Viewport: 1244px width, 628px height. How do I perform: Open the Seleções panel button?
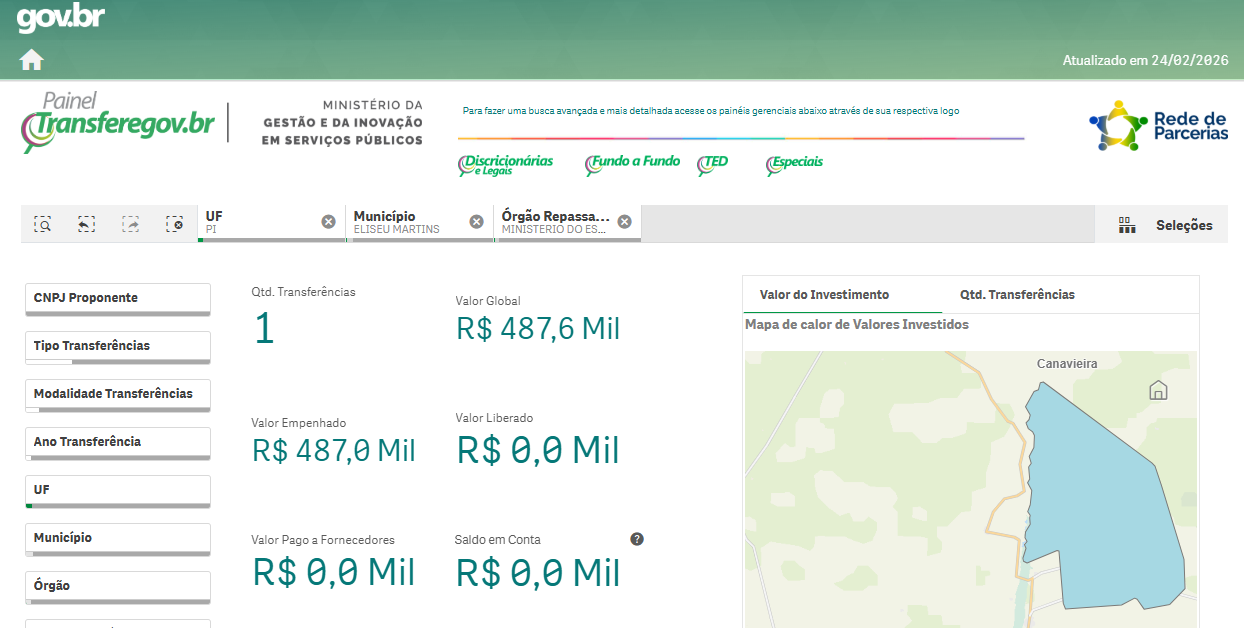[x=1165, y=225]
